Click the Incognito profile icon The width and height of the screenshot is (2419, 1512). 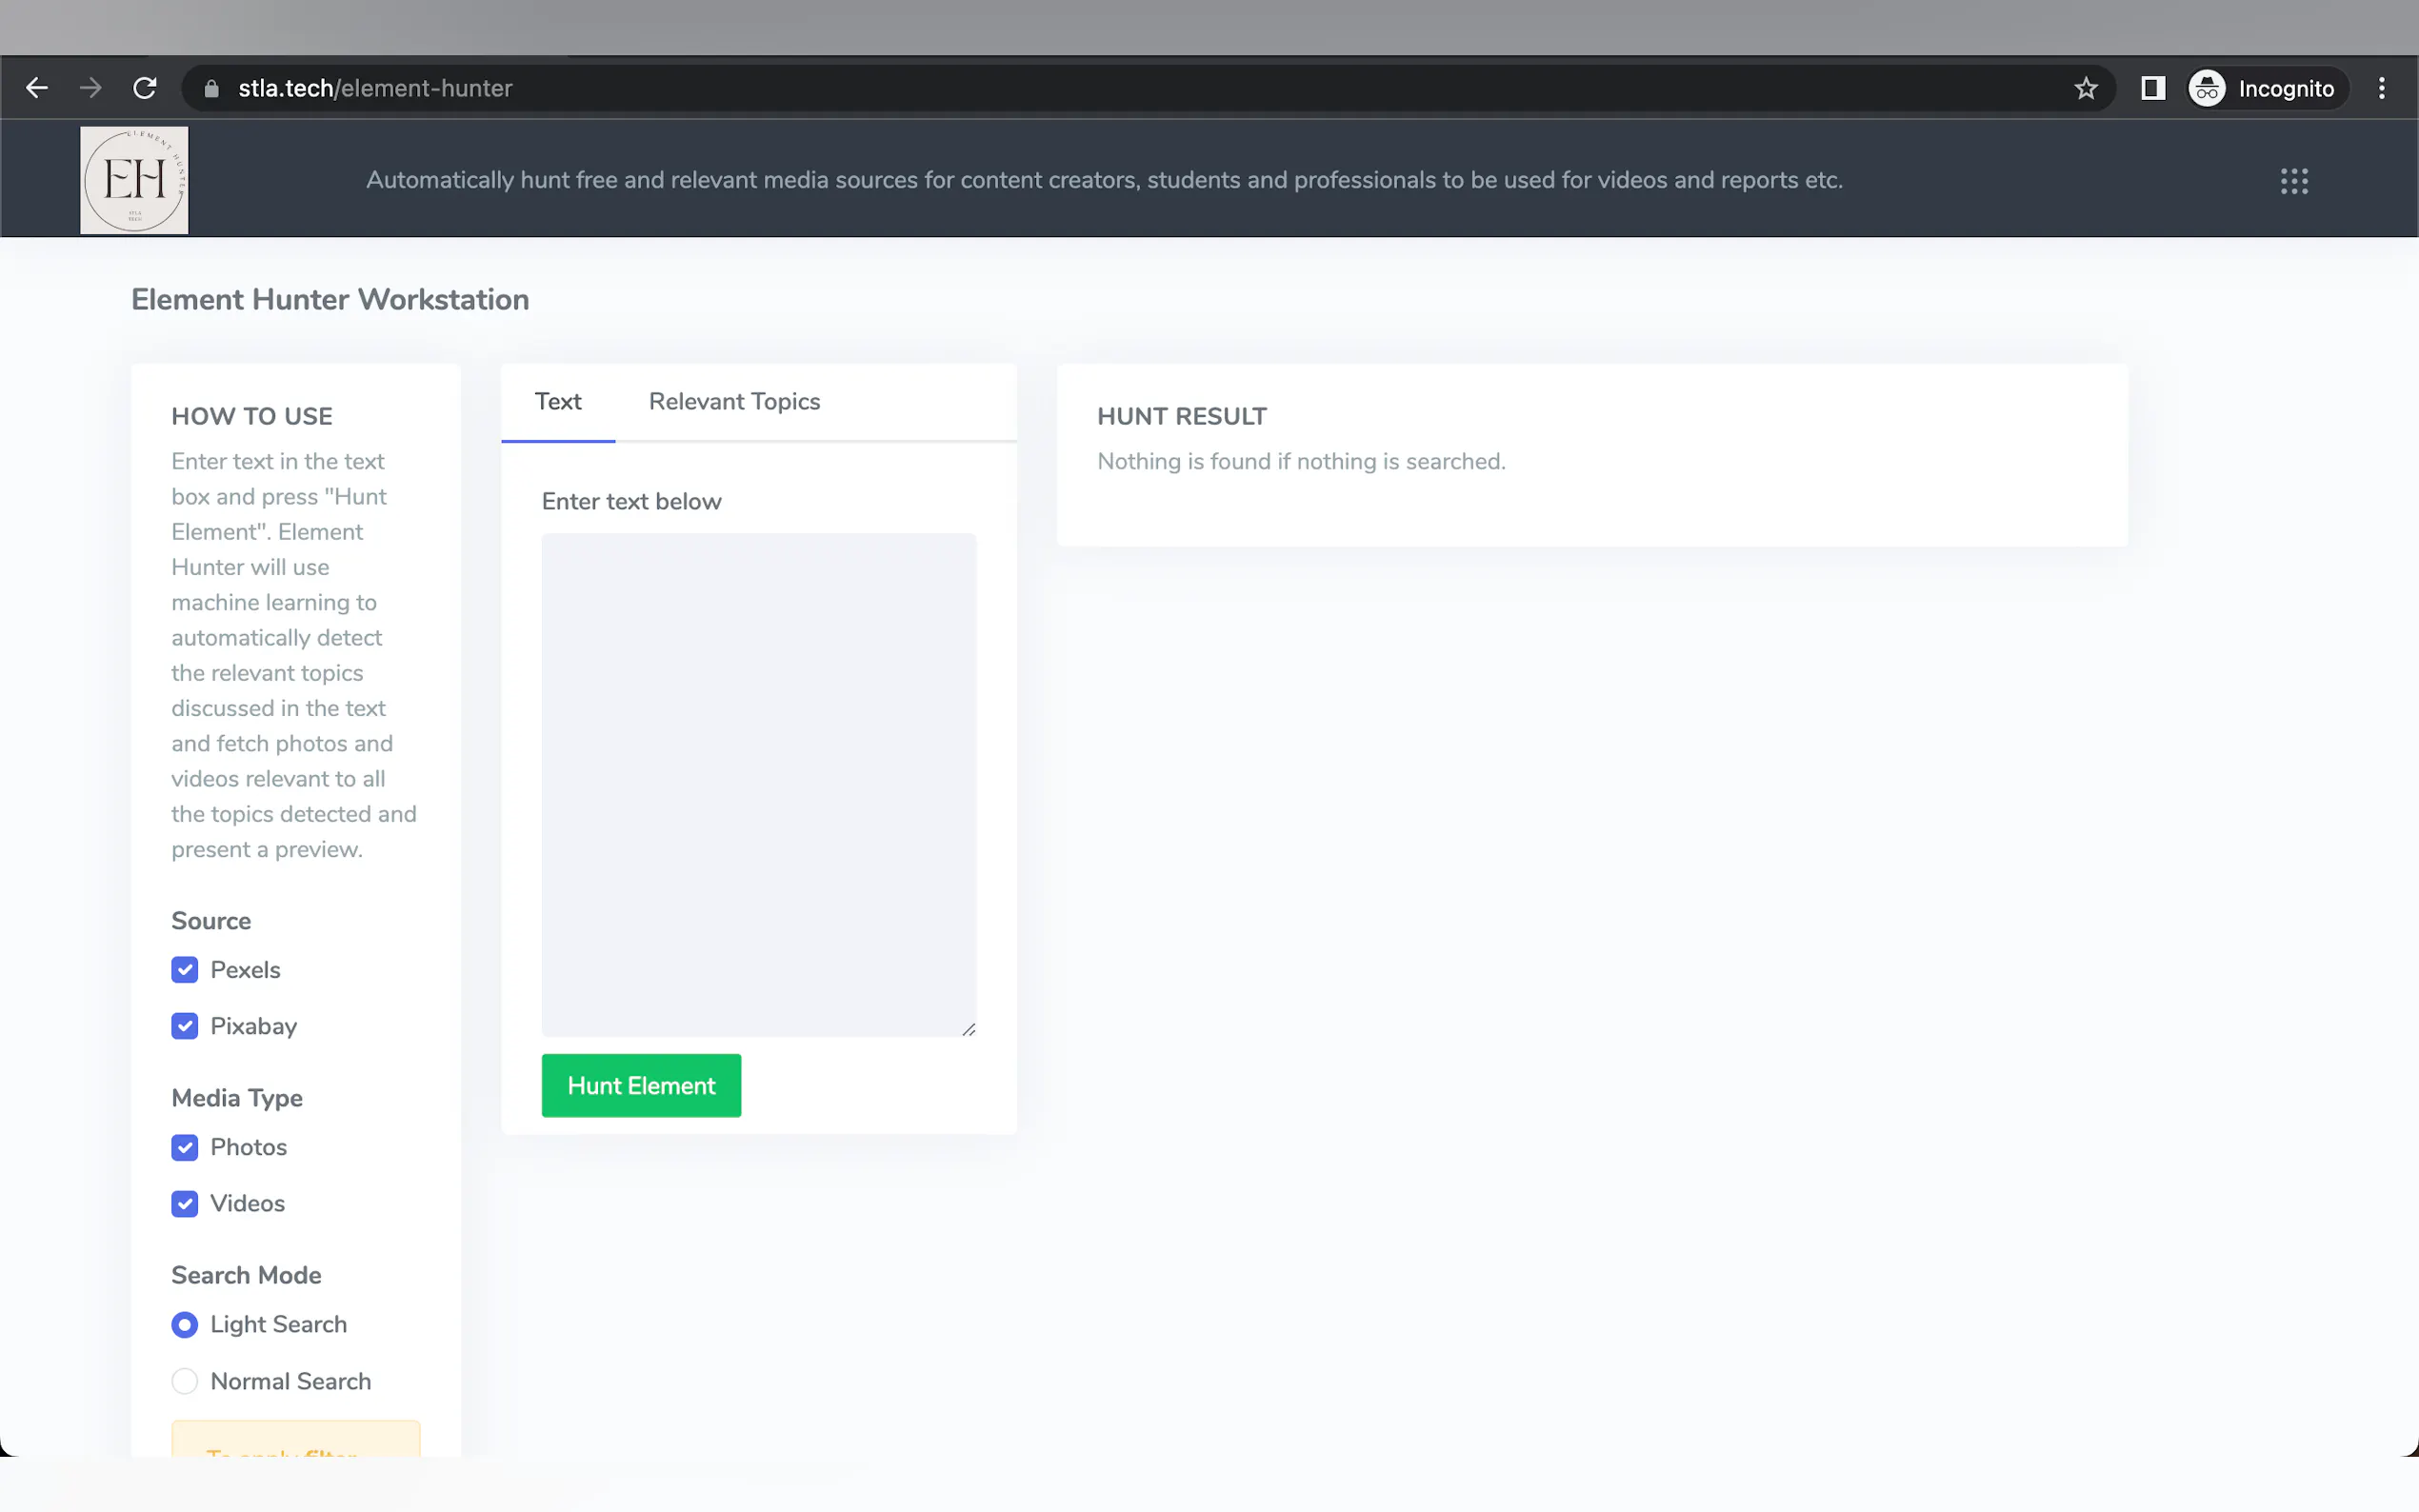coord(2207,88)
